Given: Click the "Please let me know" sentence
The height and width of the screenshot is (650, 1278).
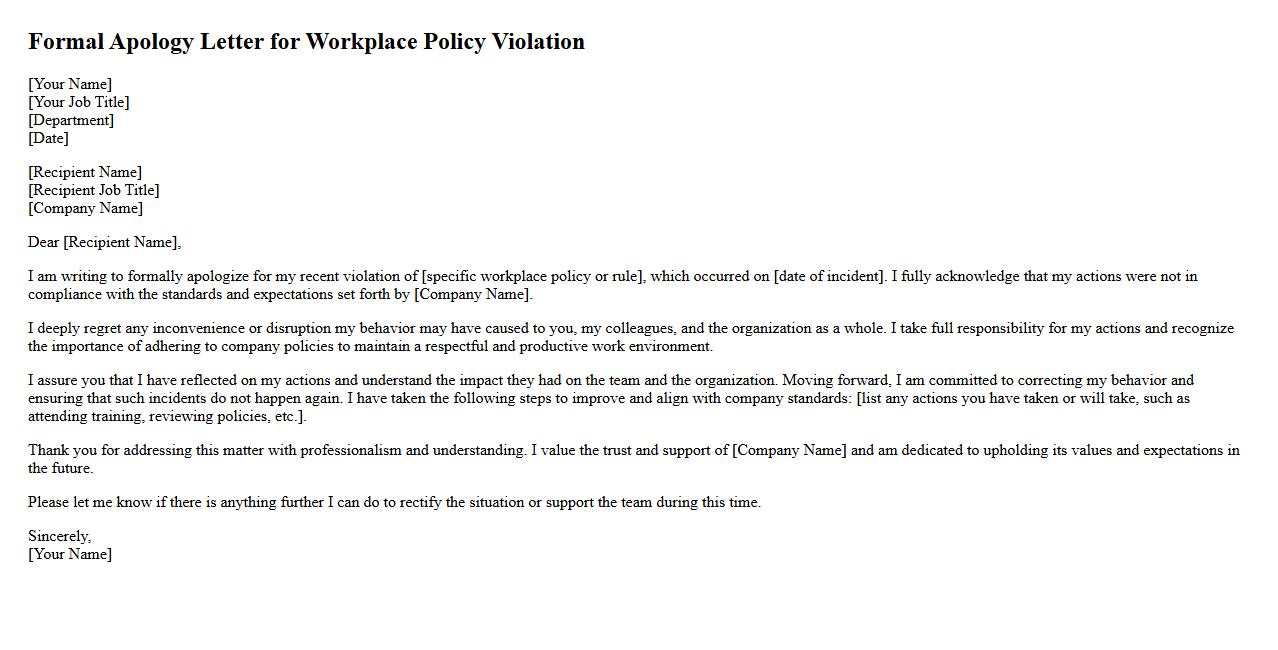Looking at the screenshot, I should pos(394,502).
